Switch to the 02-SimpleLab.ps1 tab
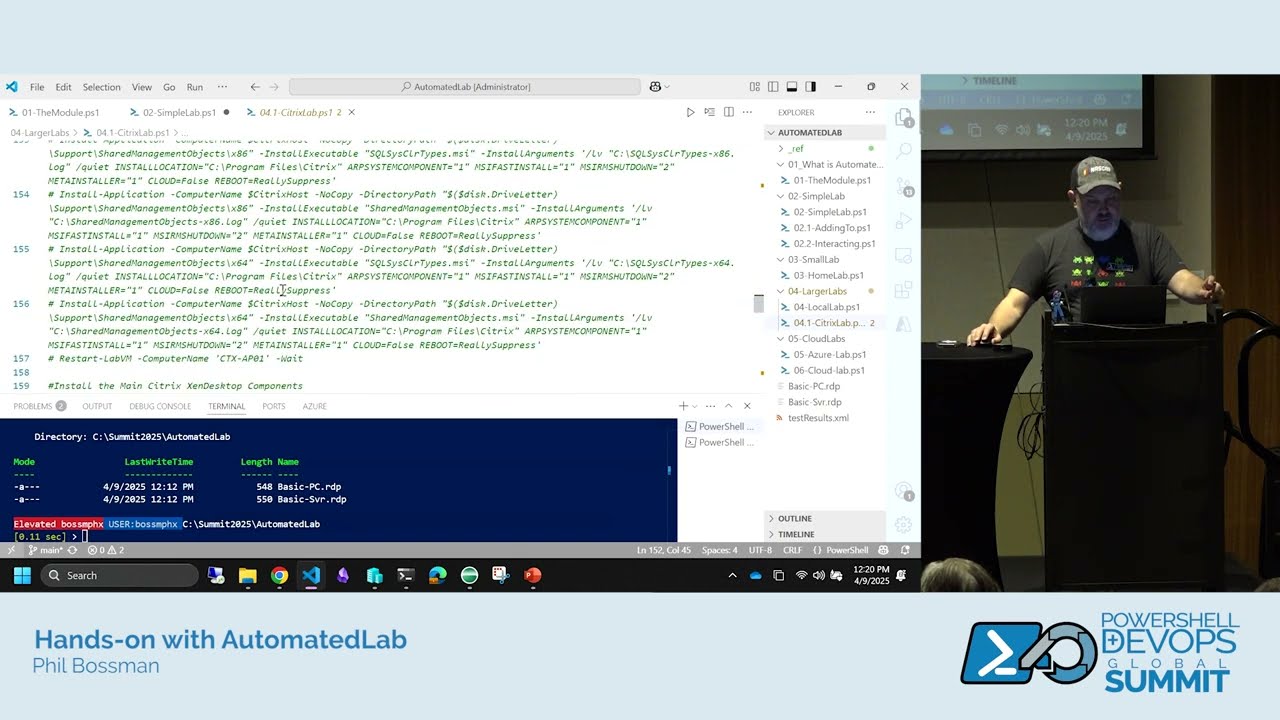The image size is (1280, 720). pos(179,112)
